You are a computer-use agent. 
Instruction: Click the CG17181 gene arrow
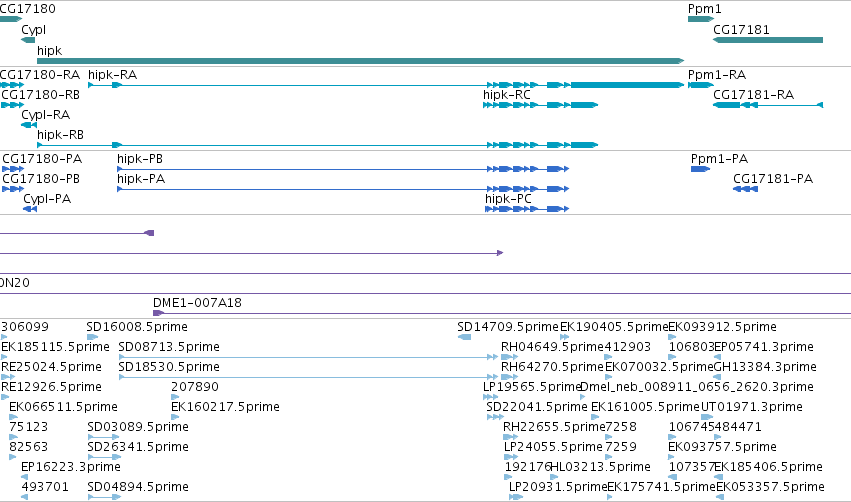(768, 40)
